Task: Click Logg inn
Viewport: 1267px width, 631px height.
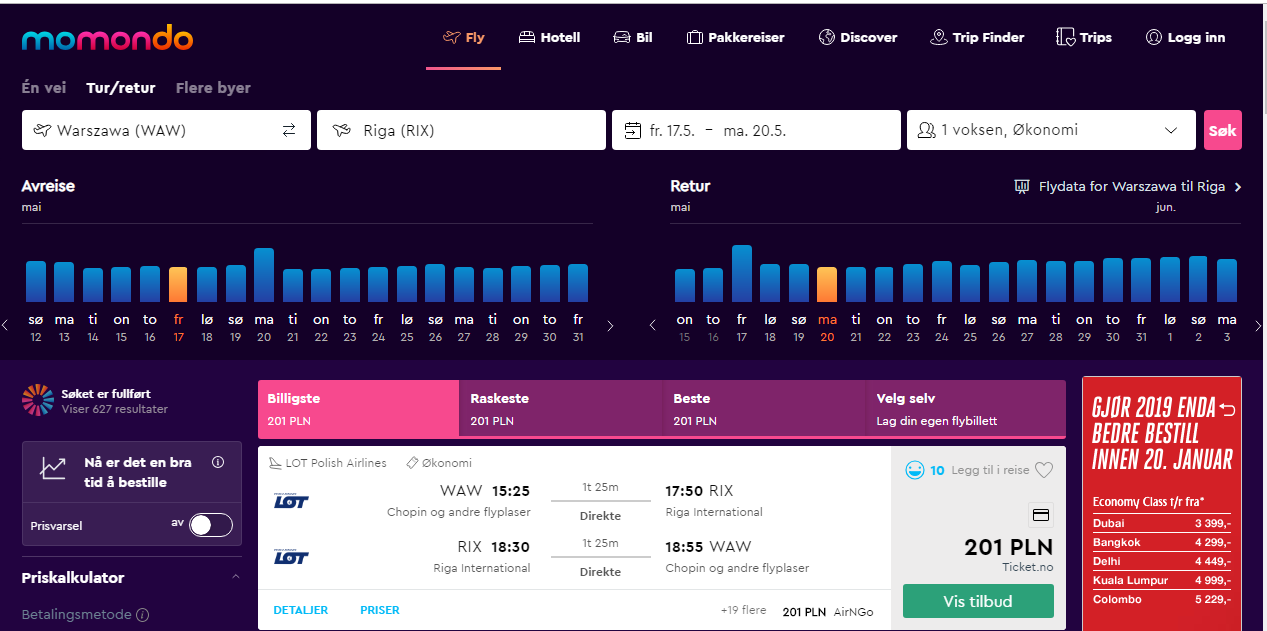Action: point(1185,38)
